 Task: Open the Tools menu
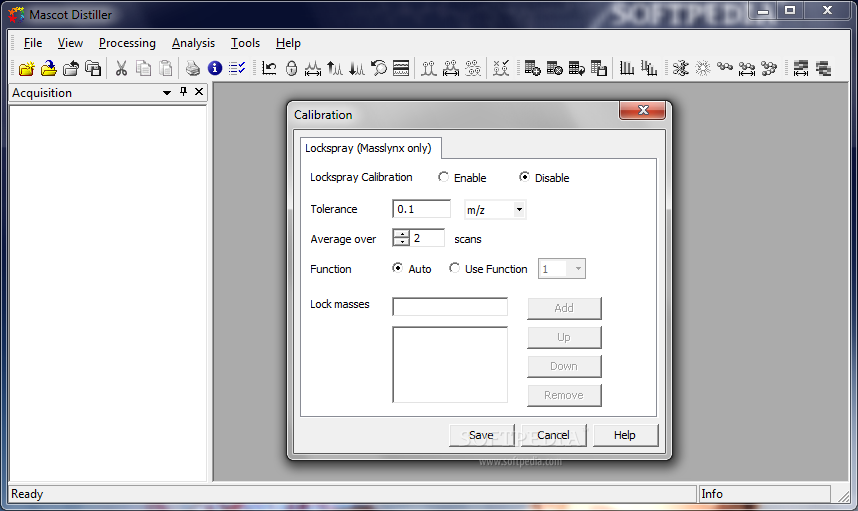tap(245, 43)
